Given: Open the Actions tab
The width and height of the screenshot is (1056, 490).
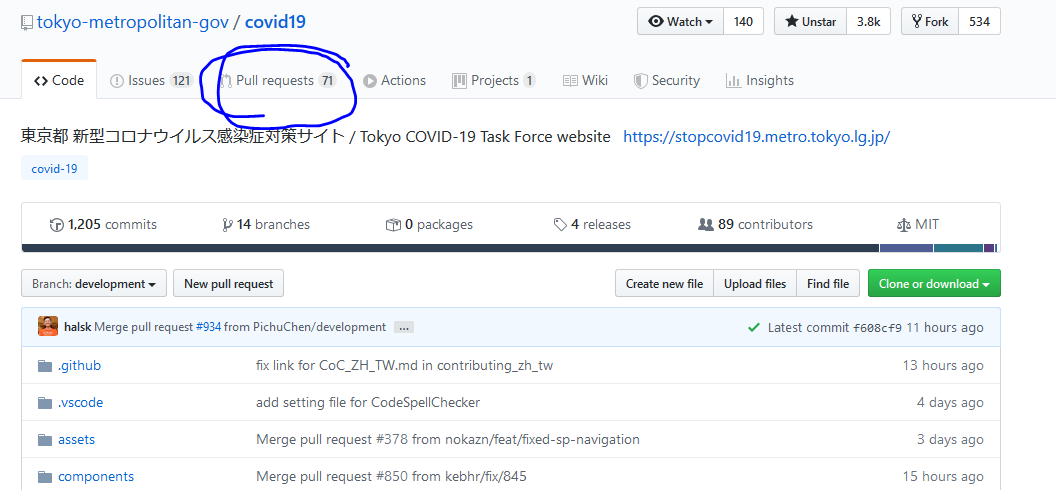Looking at the screenshot, I should (x=395, y=81).
